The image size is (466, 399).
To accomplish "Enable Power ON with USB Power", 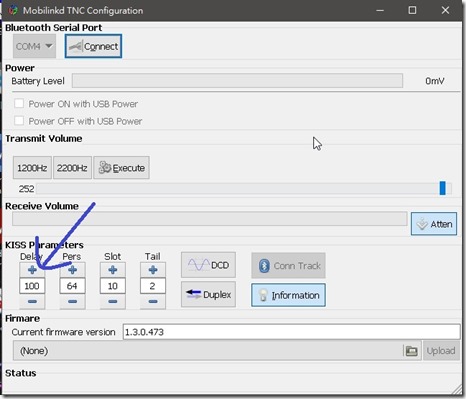I will [x=19, y=104].
